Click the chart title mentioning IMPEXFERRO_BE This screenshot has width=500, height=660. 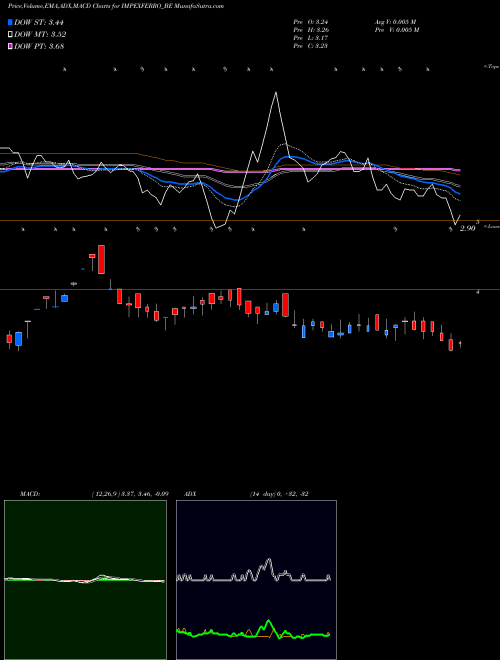[x=116, y=6]
